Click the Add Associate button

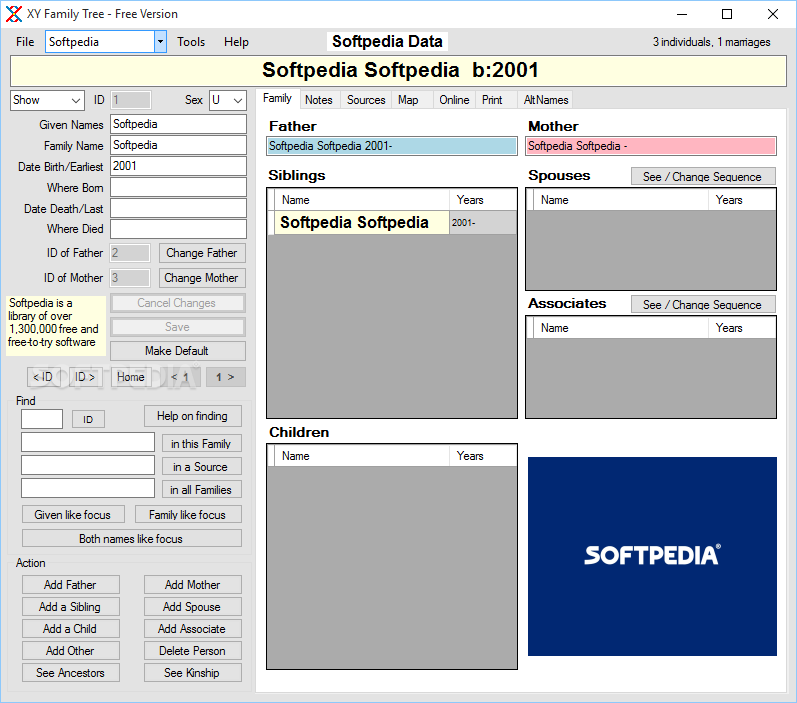tap(193, 629)
